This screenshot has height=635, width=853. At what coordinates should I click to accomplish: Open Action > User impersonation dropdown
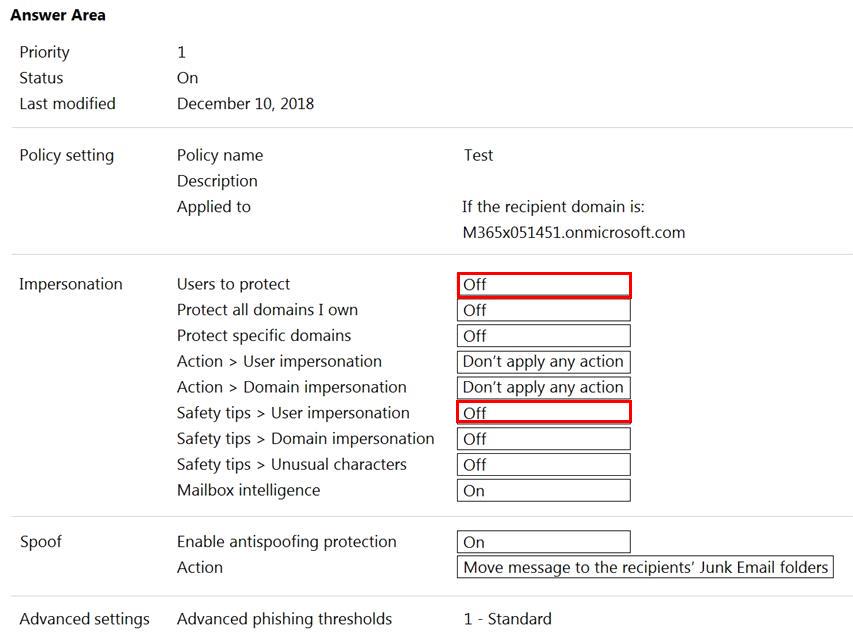(x=544, y=362)
